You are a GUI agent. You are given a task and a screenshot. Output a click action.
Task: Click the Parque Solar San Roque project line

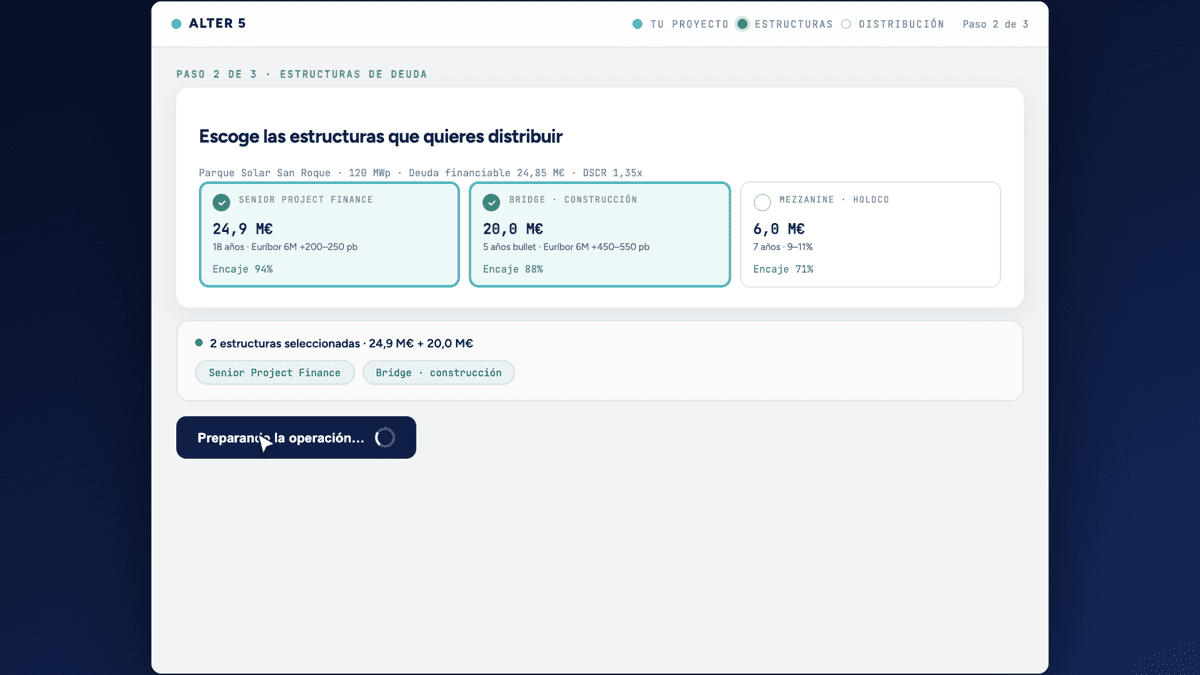tap(421, 173)
